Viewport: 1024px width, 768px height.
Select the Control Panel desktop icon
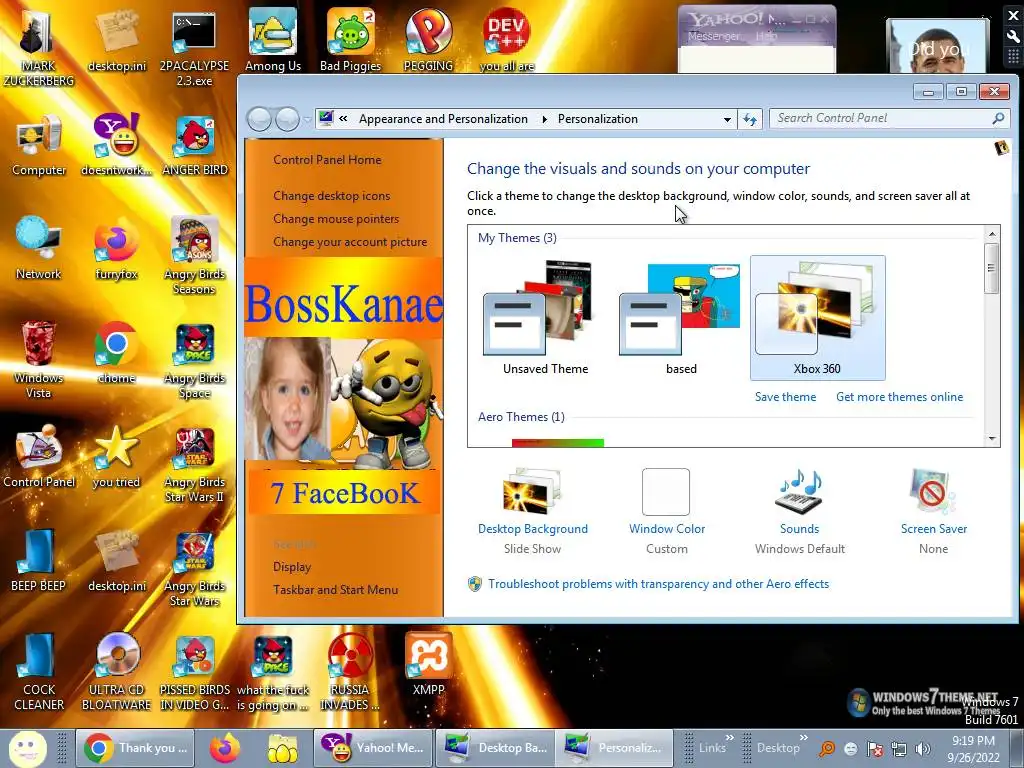click(x=39, y=456)
